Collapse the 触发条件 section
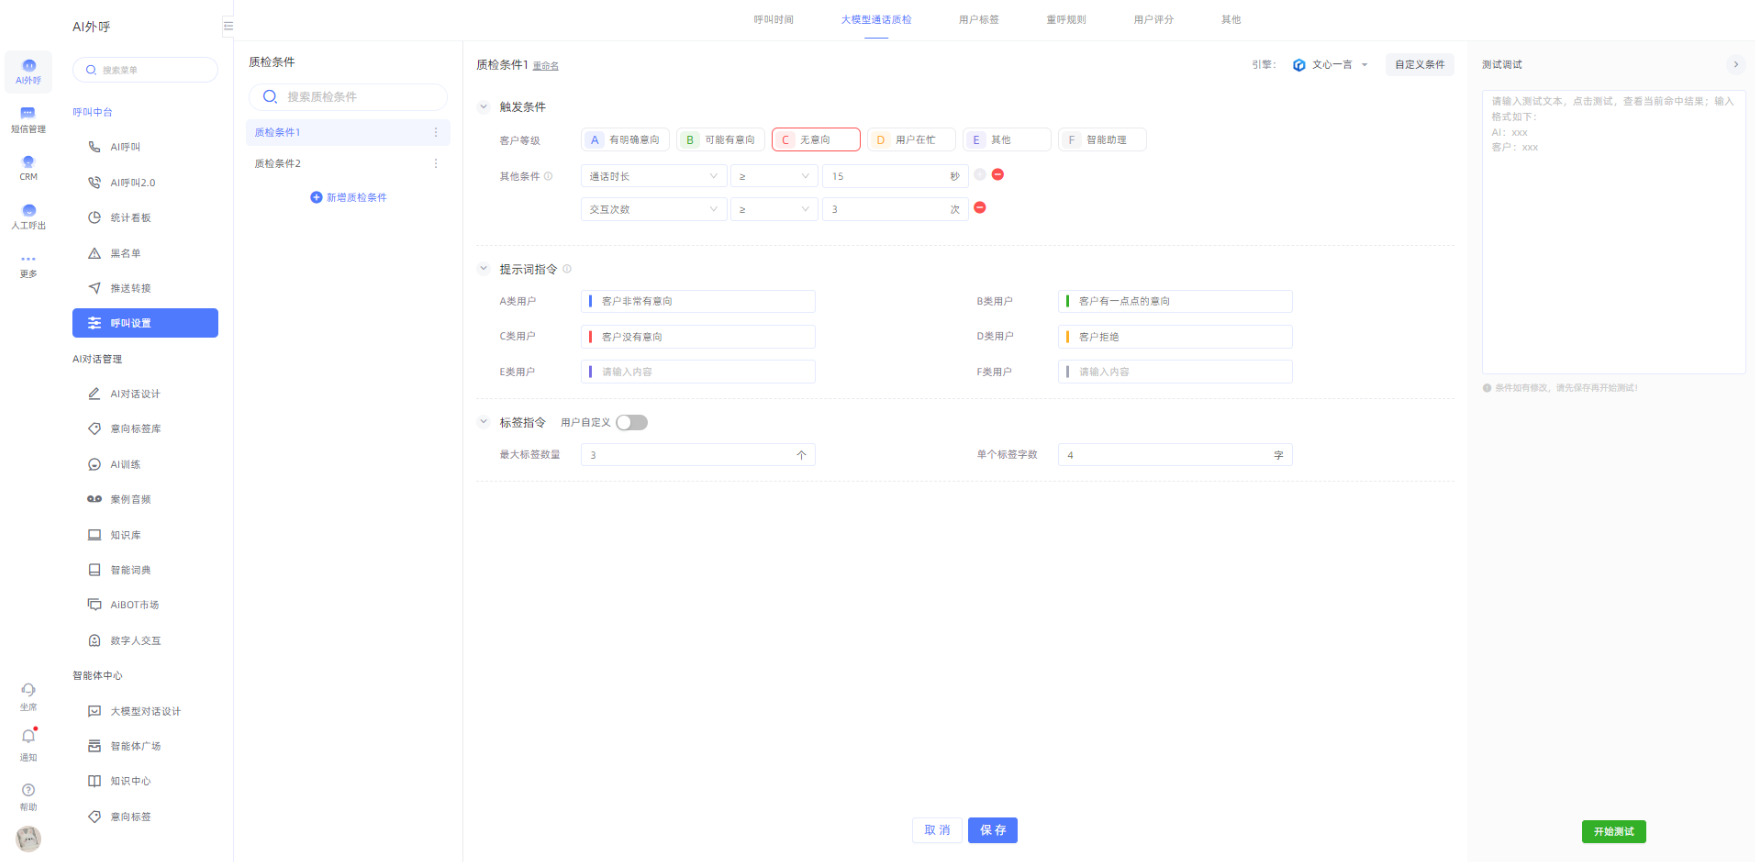 tap(484, 107)
